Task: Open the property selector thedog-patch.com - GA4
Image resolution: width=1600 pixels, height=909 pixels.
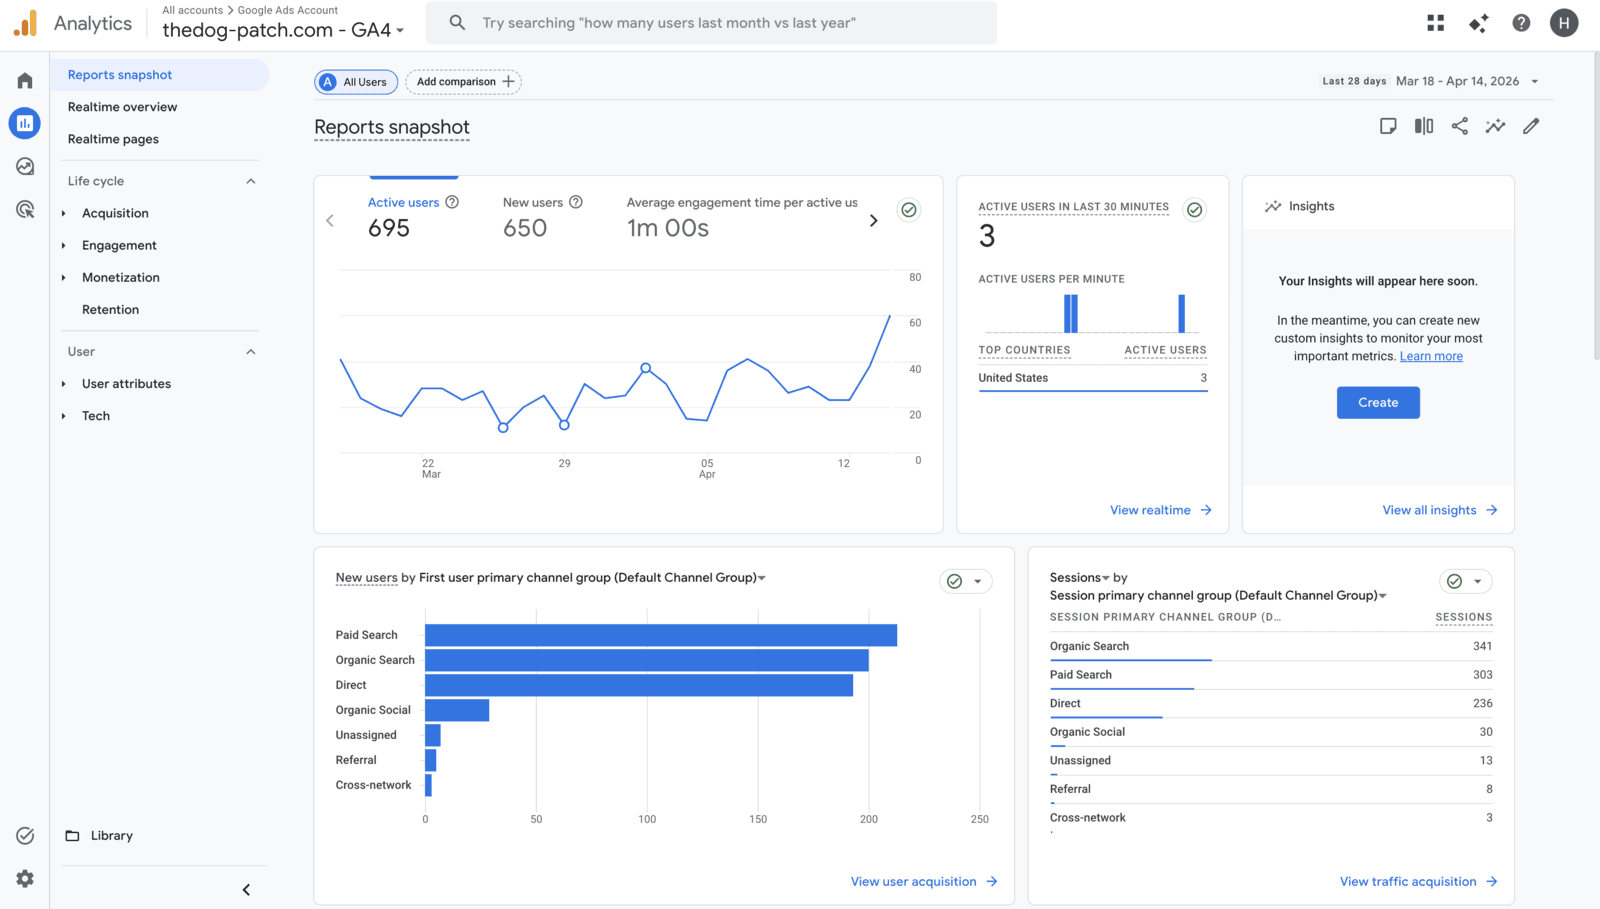Action: pos(283,30)
